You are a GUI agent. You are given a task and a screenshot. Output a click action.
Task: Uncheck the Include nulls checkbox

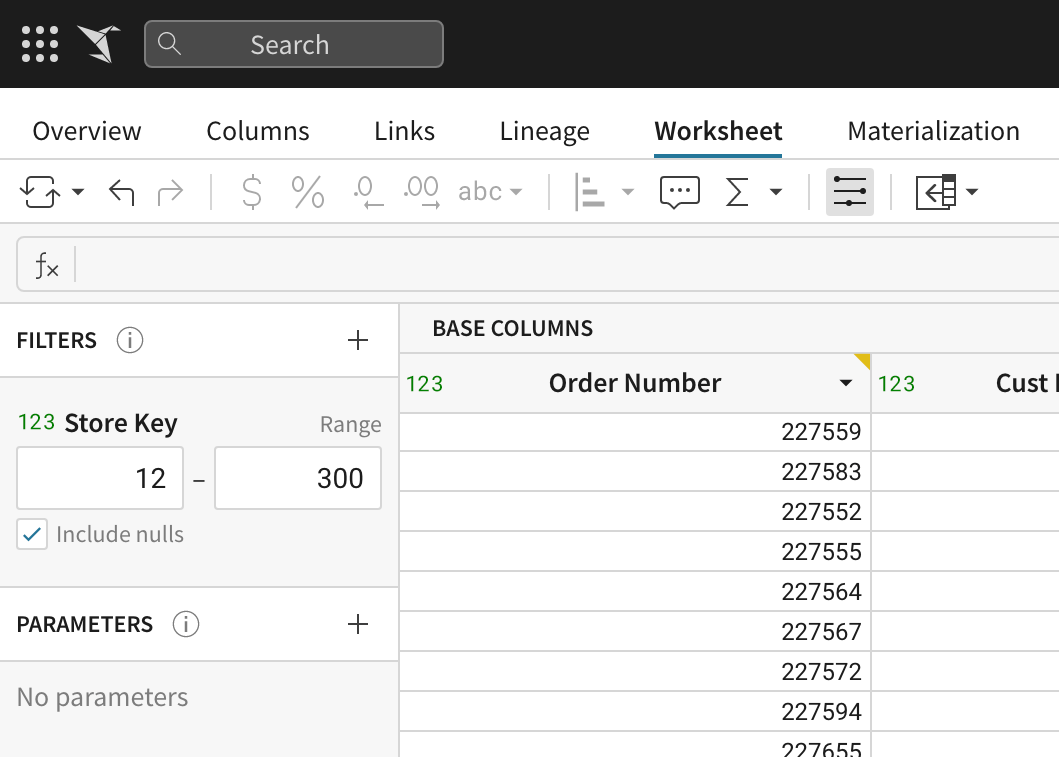(x=32, y=534)
